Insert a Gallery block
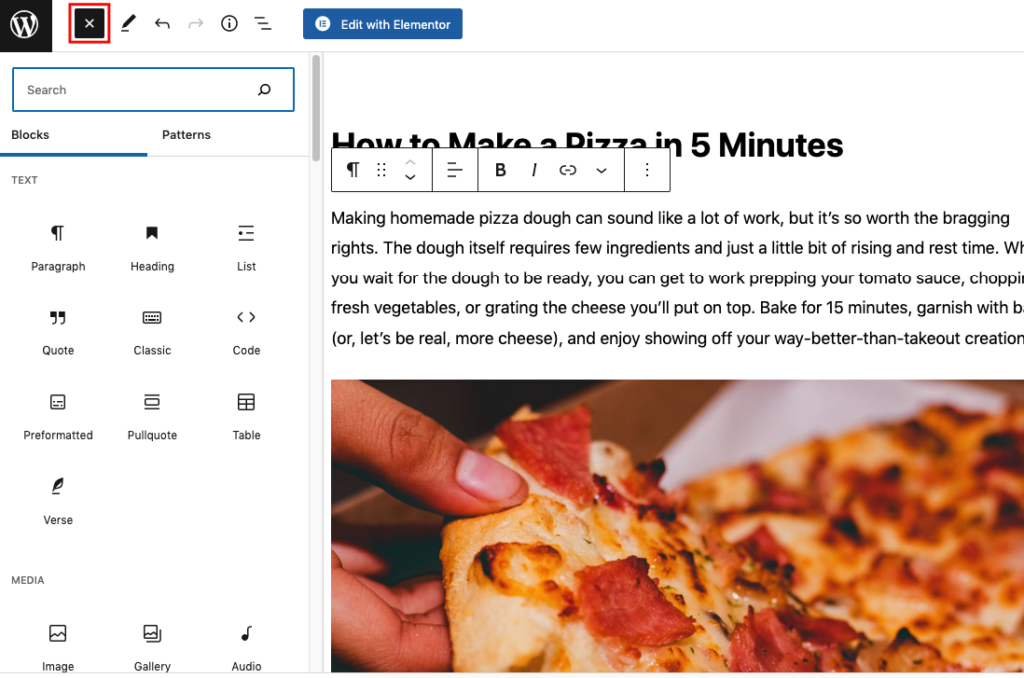1024x678 pixels. (x=152, y=647)
